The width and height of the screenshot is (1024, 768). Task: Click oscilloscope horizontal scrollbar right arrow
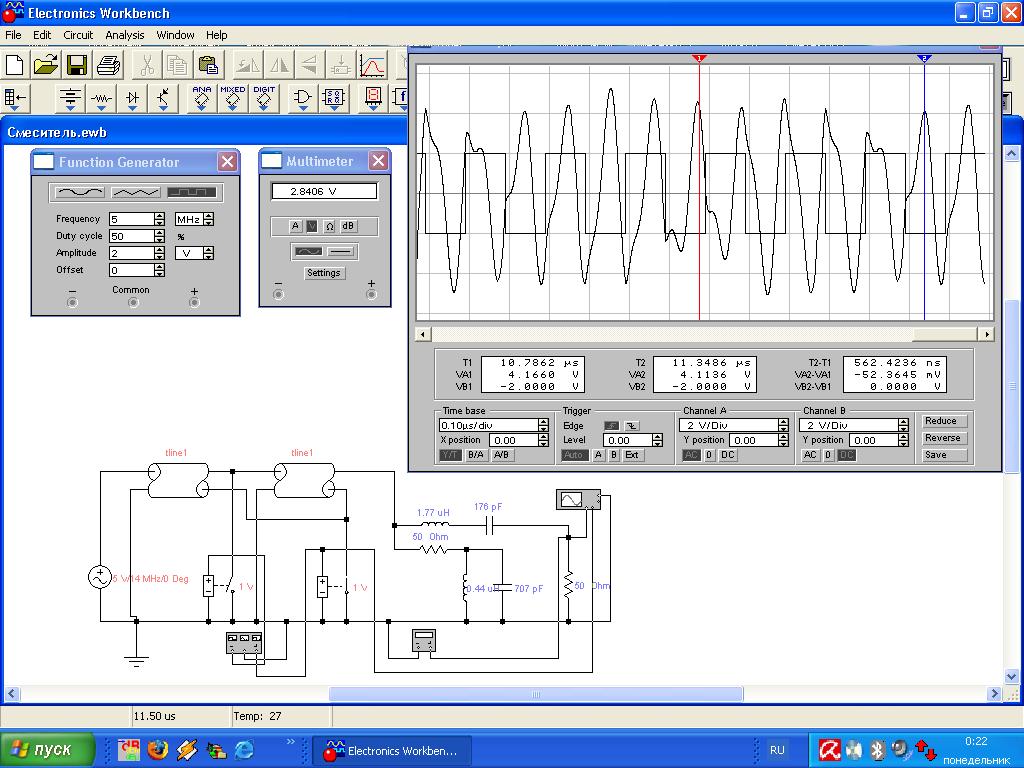[987, 334]
